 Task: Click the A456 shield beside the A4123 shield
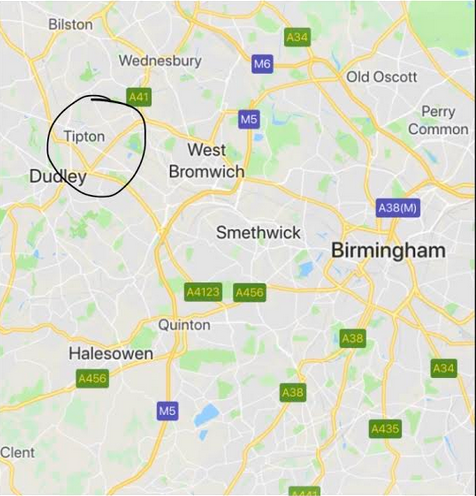[x=250, y=293]
